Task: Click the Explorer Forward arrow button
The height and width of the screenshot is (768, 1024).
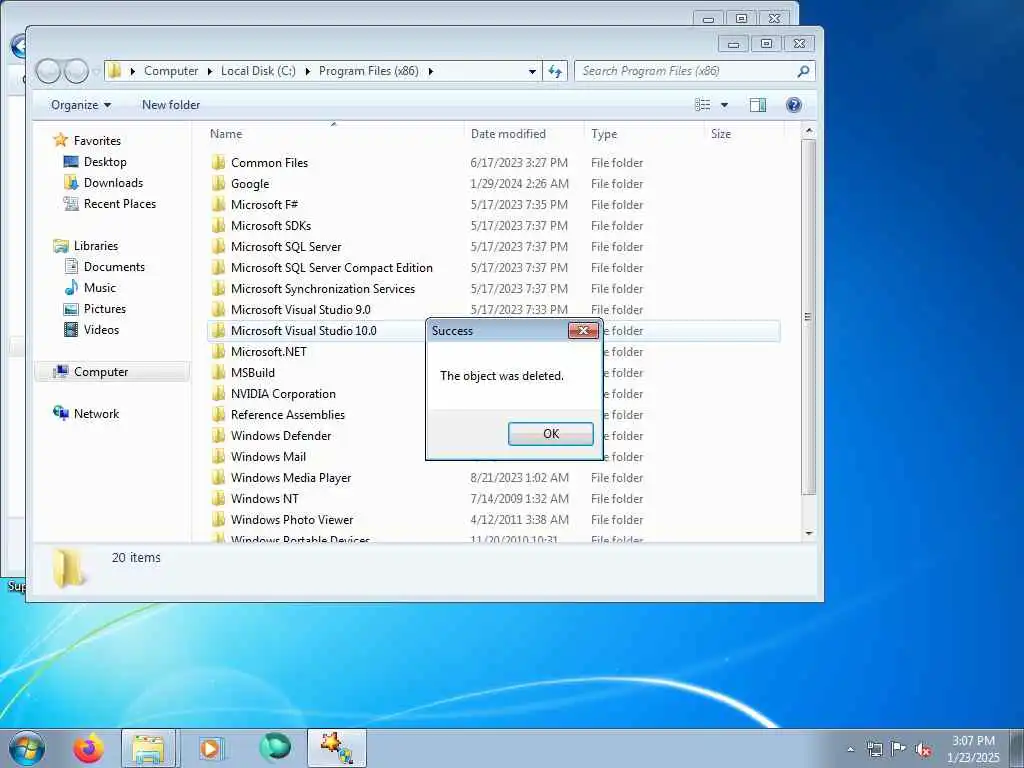Action: point(76,71)
